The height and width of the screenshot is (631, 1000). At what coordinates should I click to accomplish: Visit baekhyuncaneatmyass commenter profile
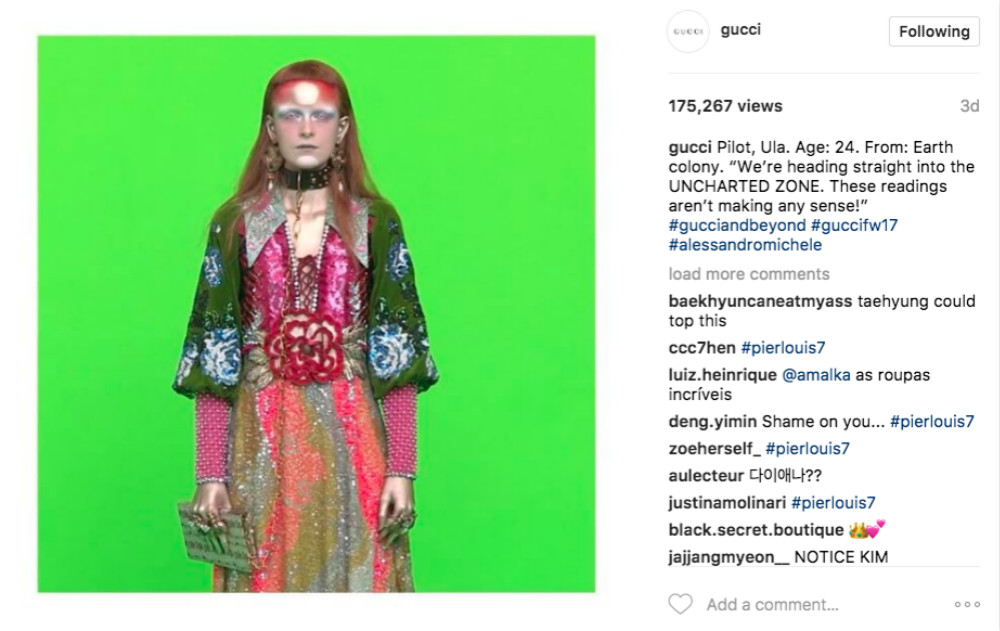[x=760, y=301]
